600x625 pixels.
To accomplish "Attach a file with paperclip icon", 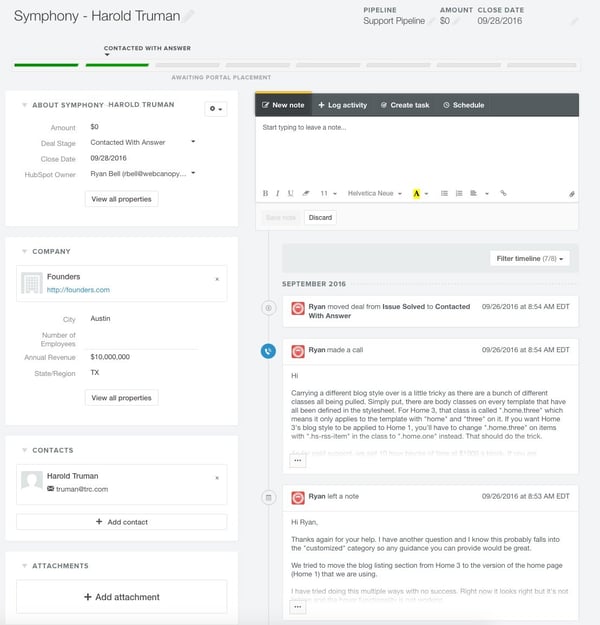I will [571, 194].
